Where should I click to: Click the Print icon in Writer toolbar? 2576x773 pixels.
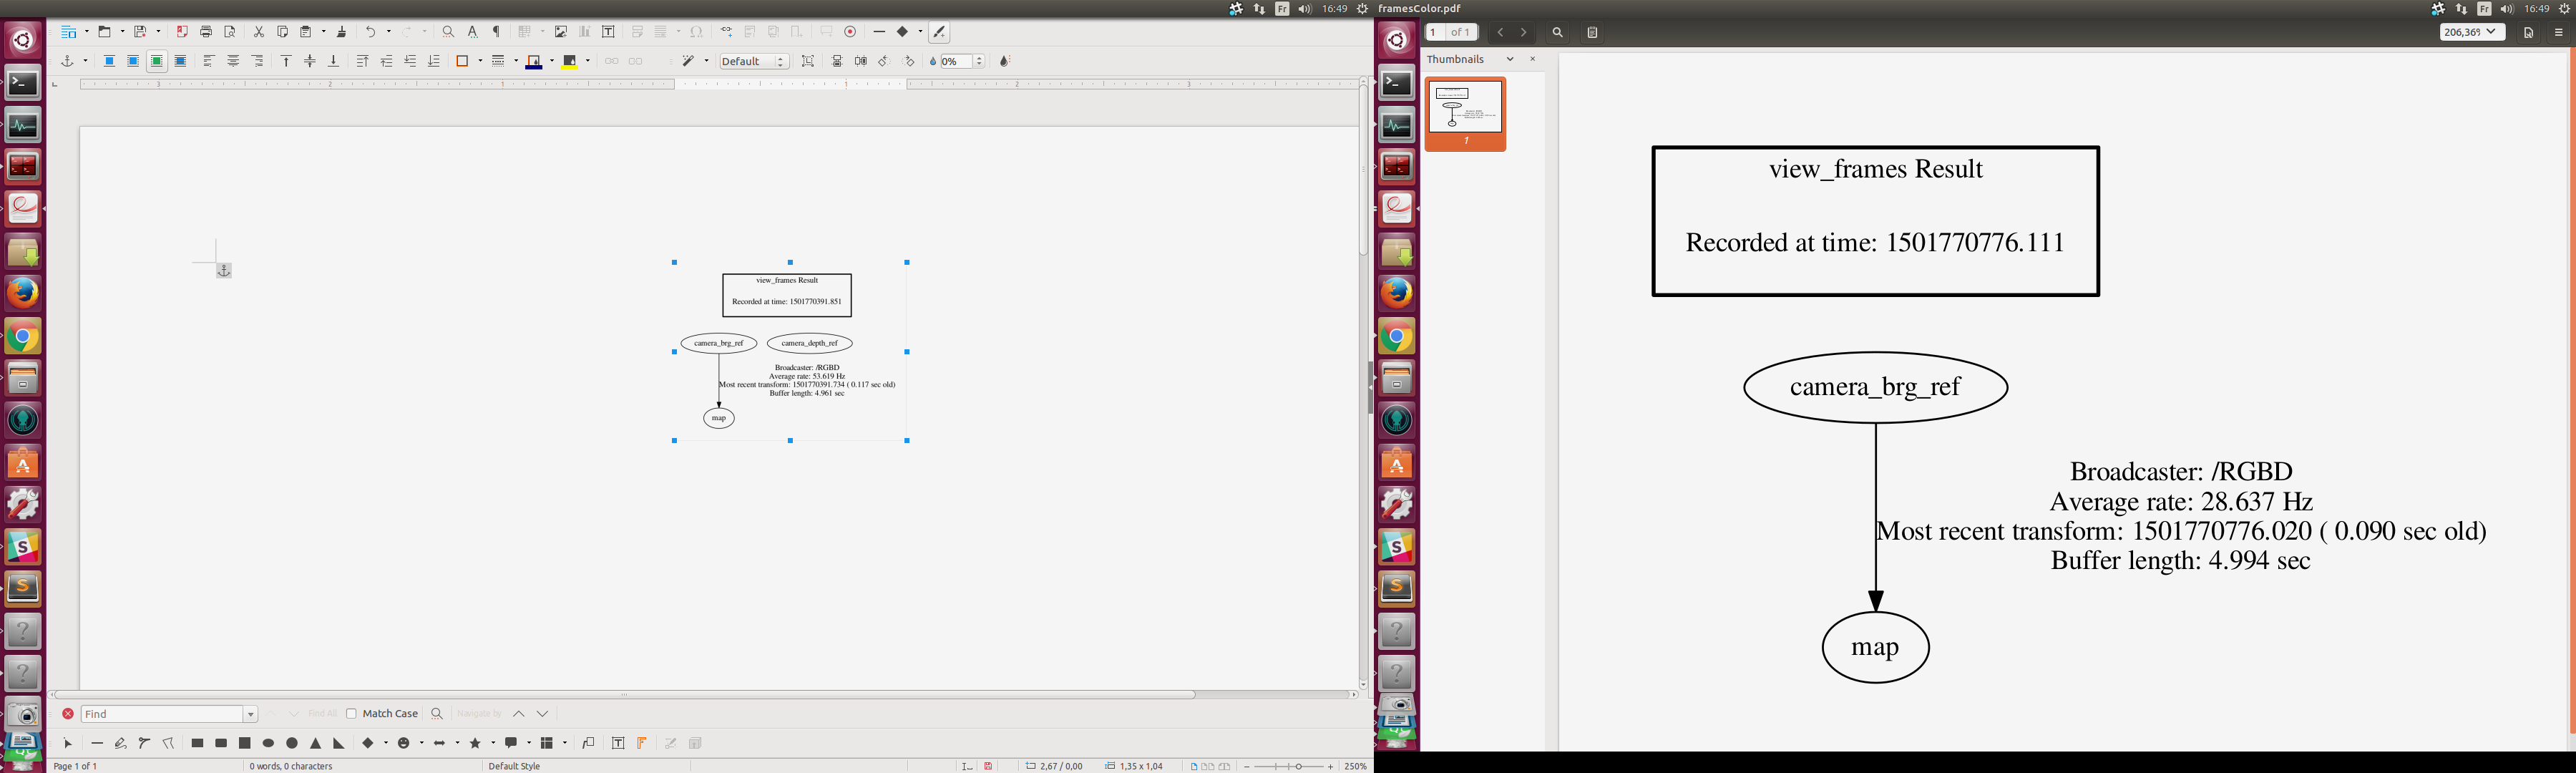tap(206, 32)
